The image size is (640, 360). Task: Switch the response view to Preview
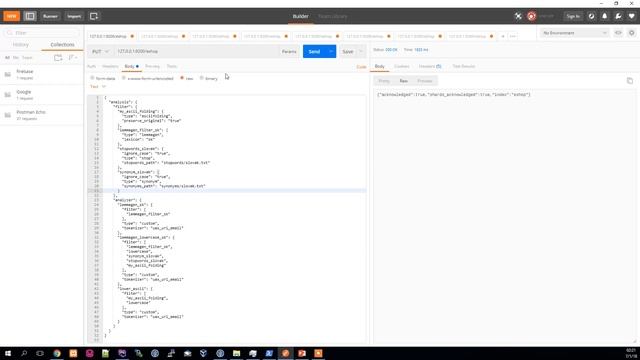(x=424, y=81)
